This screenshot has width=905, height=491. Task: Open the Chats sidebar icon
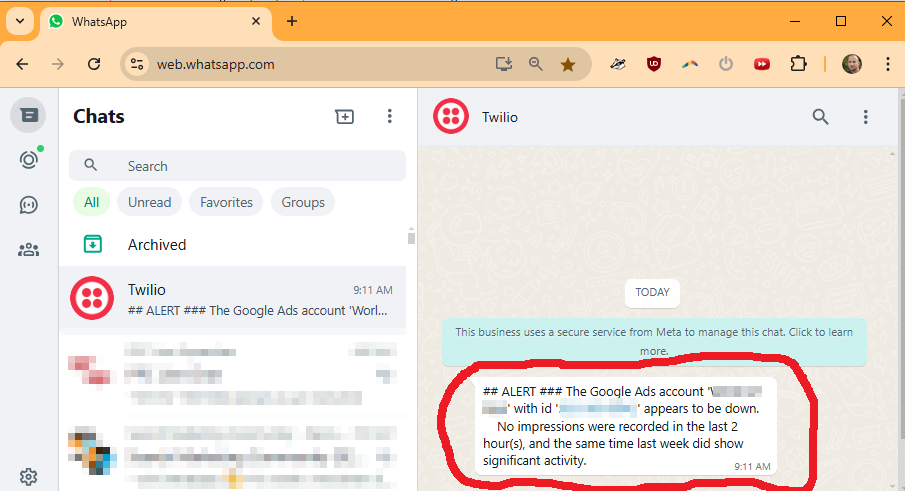[x=28, y=115]
